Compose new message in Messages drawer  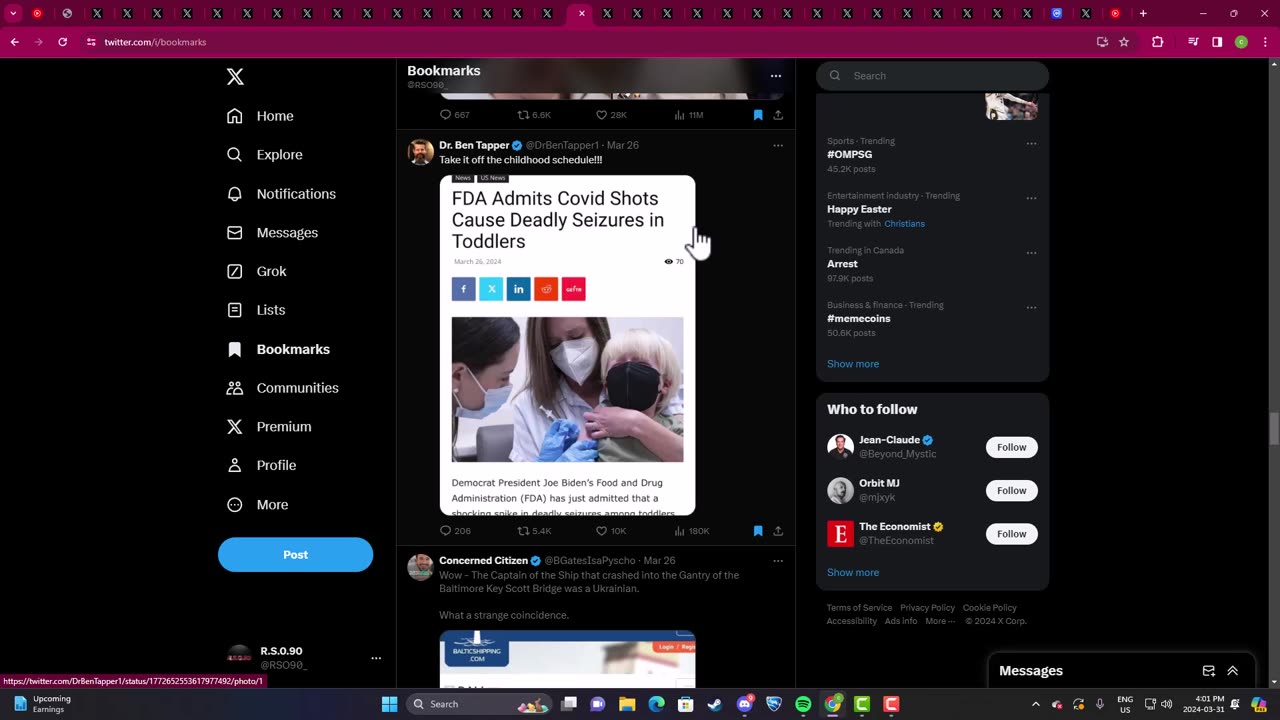[1208, 671]
